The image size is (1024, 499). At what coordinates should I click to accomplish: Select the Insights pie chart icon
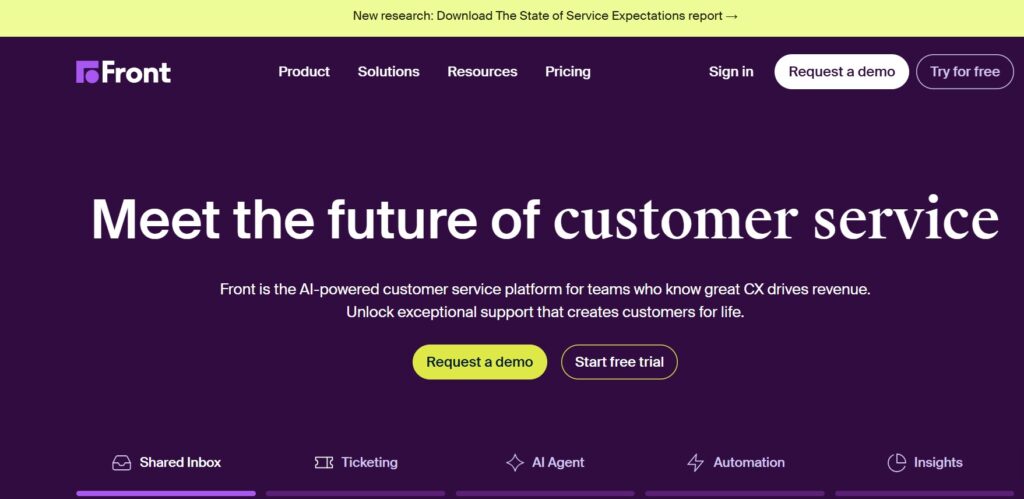[897, 463]
